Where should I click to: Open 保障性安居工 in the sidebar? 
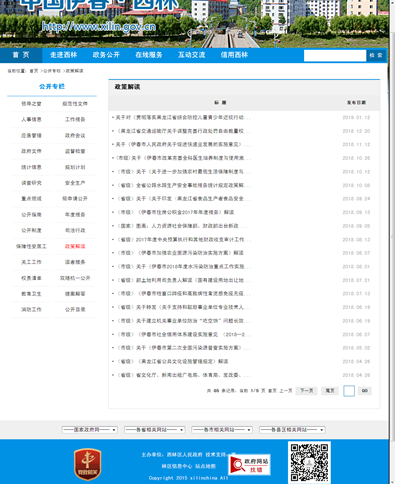click(31, 246)
